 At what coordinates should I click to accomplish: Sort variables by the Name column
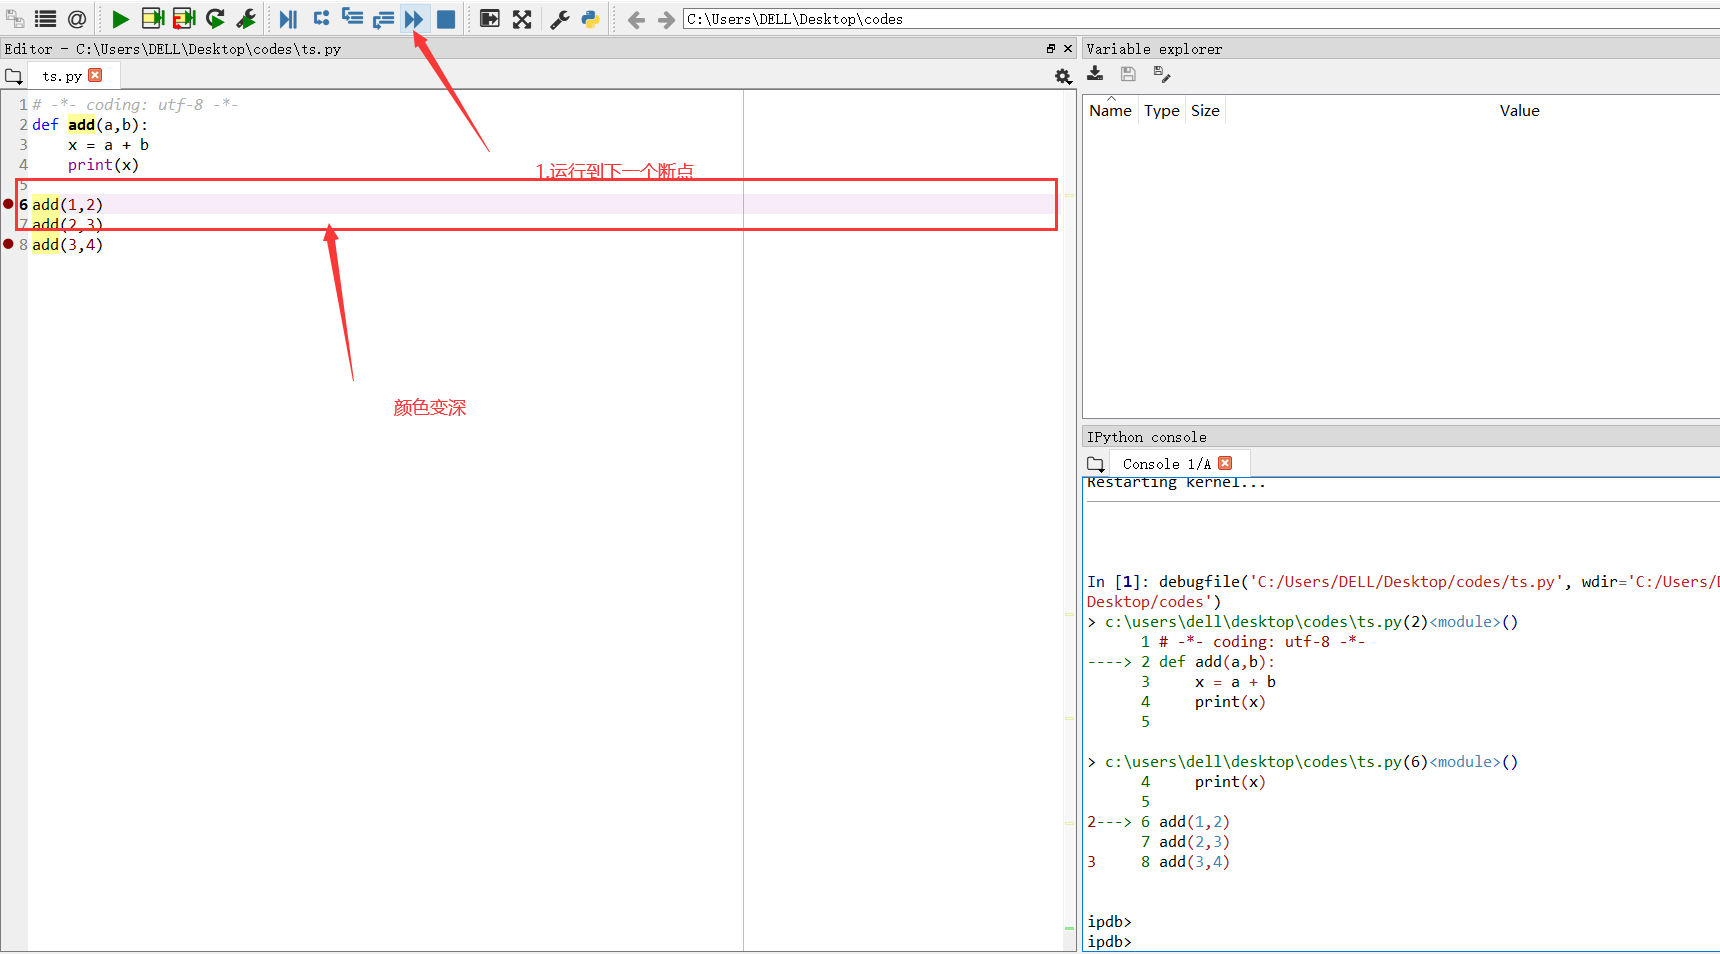(x=1110, y=110)
